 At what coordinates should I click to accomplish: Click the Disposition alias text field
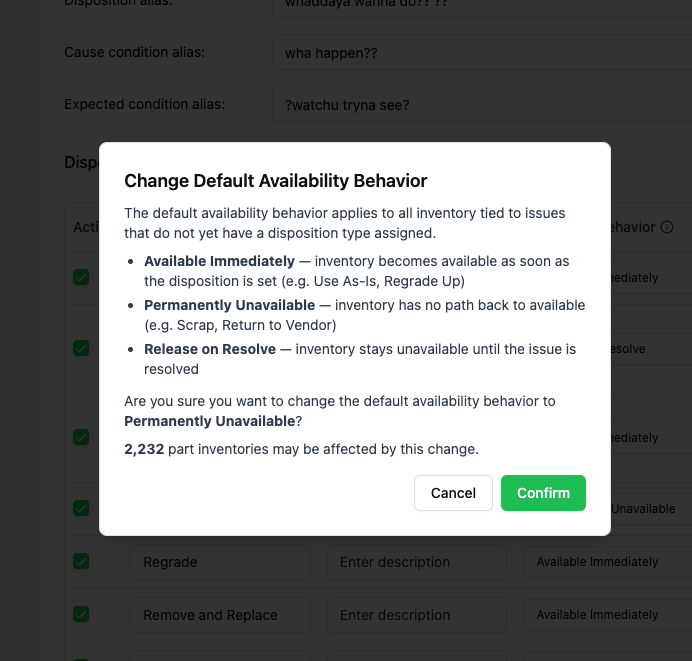[x=480, y=6]
